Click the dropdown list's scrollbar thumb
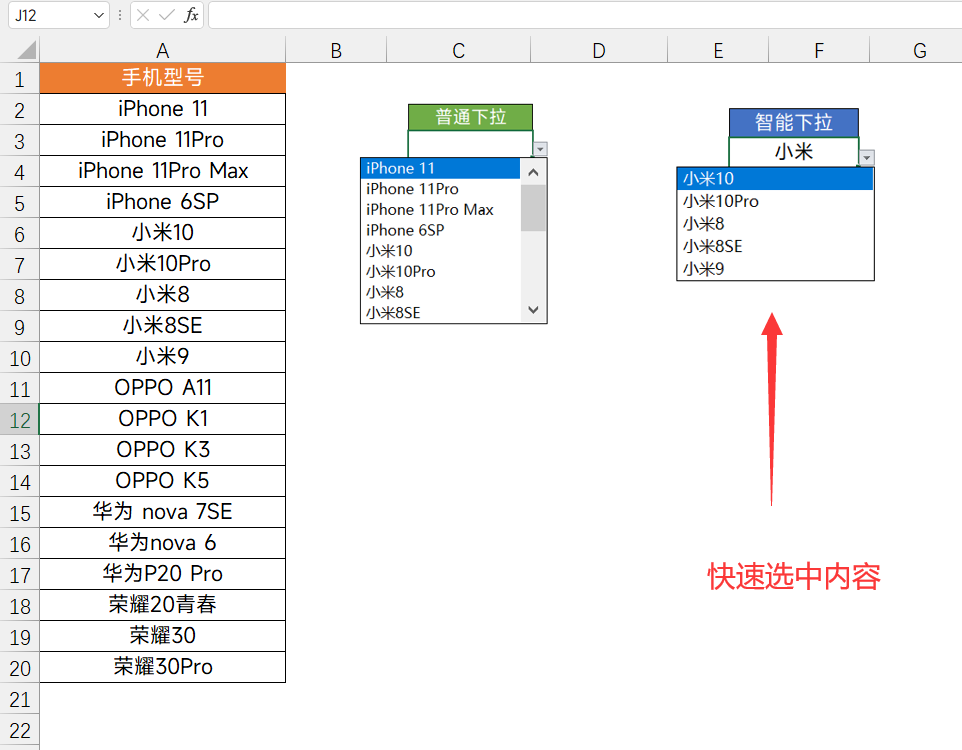The height and width of the screenshot is (750, 962). (534, 207)
